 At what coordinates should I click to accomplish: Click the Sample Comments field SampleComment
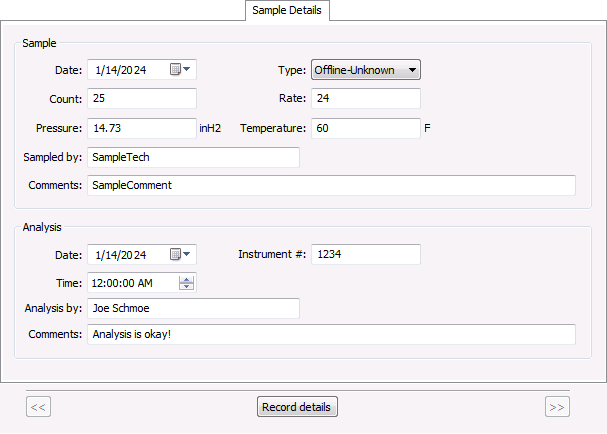[x=331, y=185]
